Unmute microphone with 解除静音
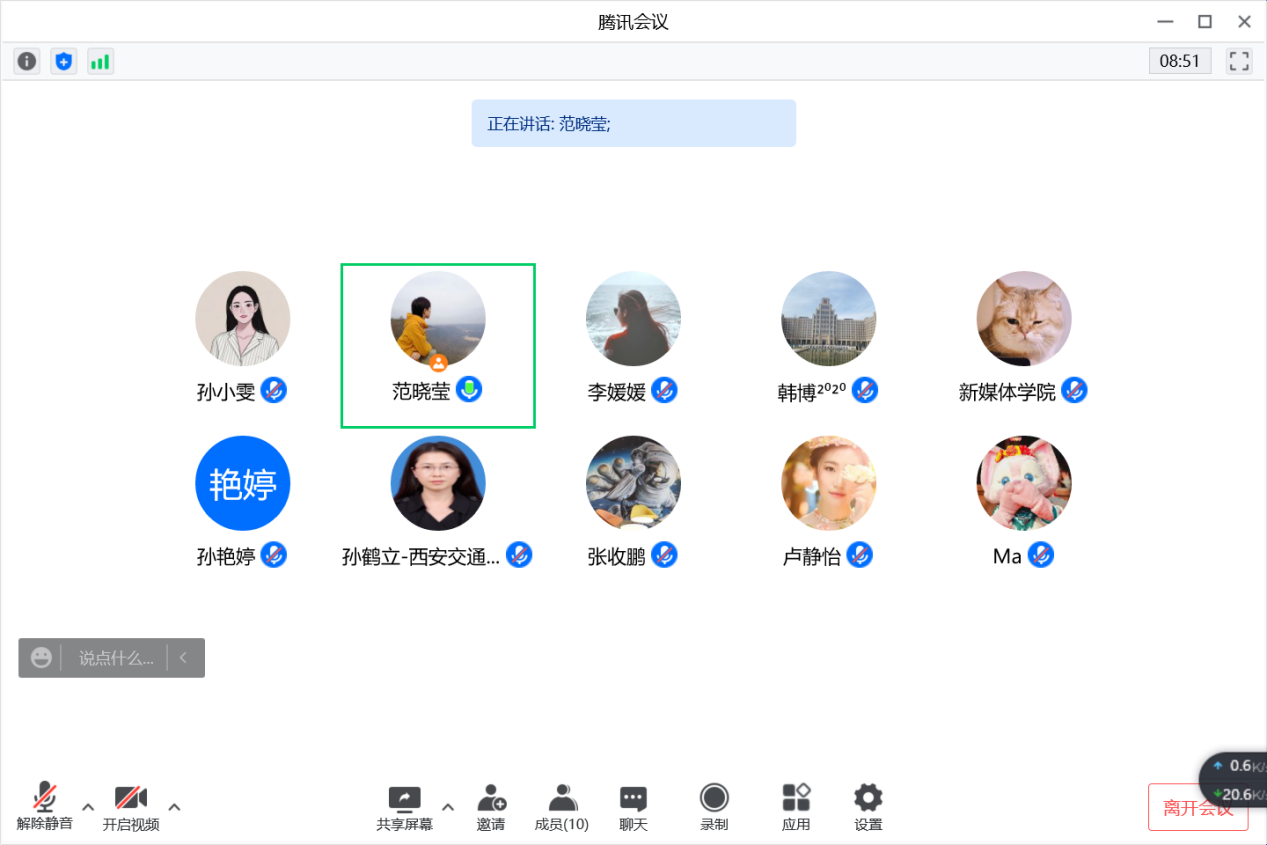Image resolution: width=1267 pixels, height=845 pixels. 44,807
